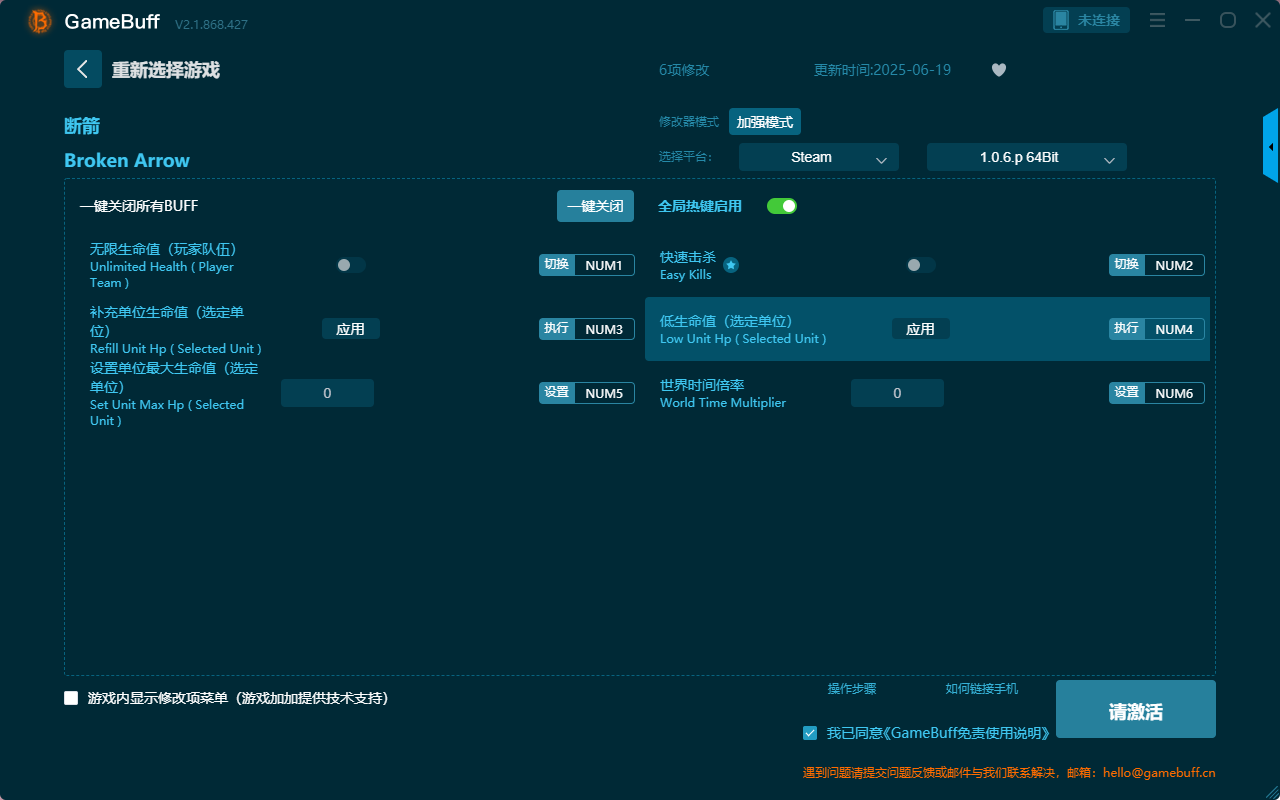Favorite this trainer via the heart icon
Screen dimensions: 1280x800
coord(998,70)
